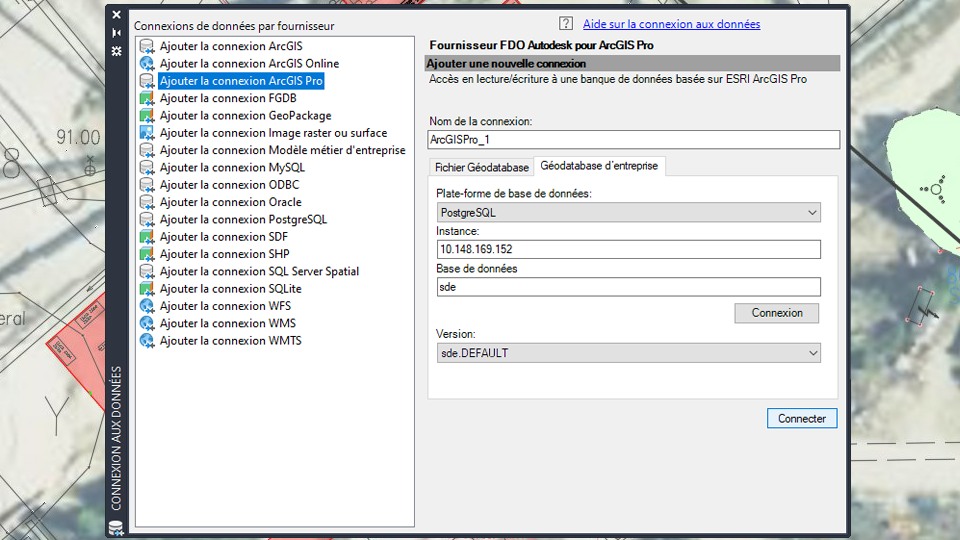Click the SQLite connection icon
Image resolution: width=960 pixels, height=540 pixels.
coord(147,288)
